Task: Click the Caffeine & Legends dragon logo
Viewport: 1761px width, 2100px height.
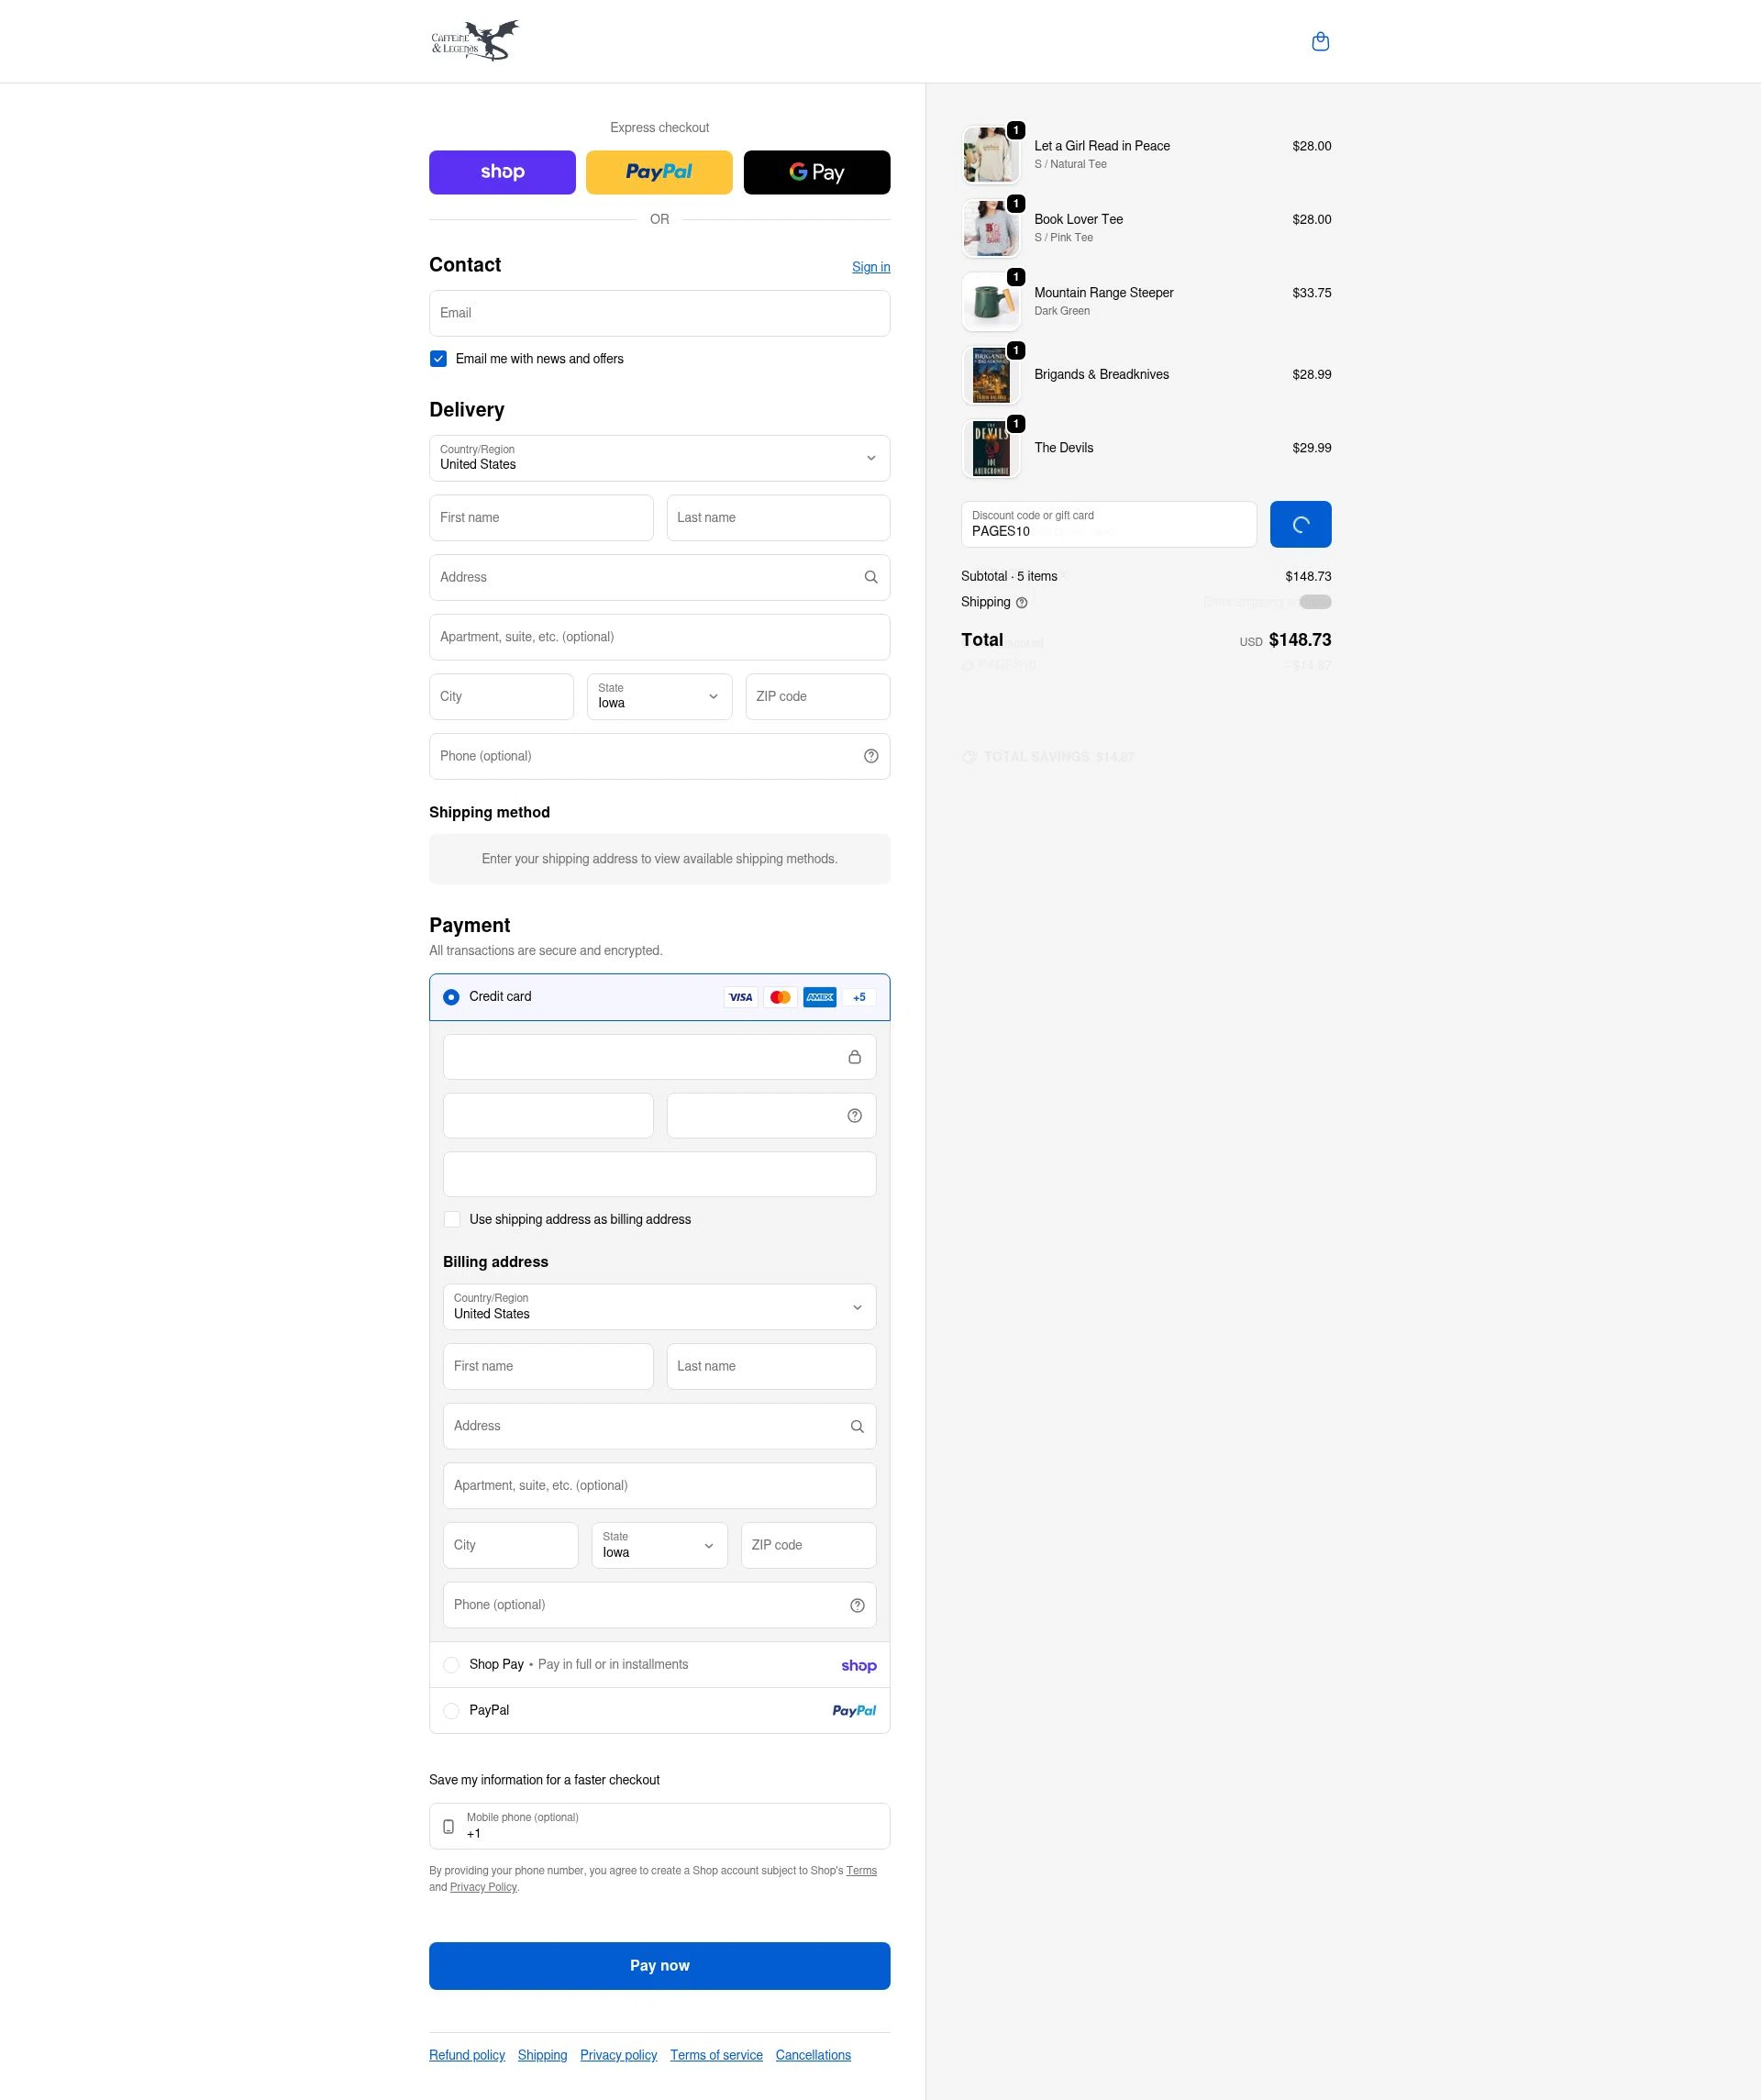Action: pos(474,40)
